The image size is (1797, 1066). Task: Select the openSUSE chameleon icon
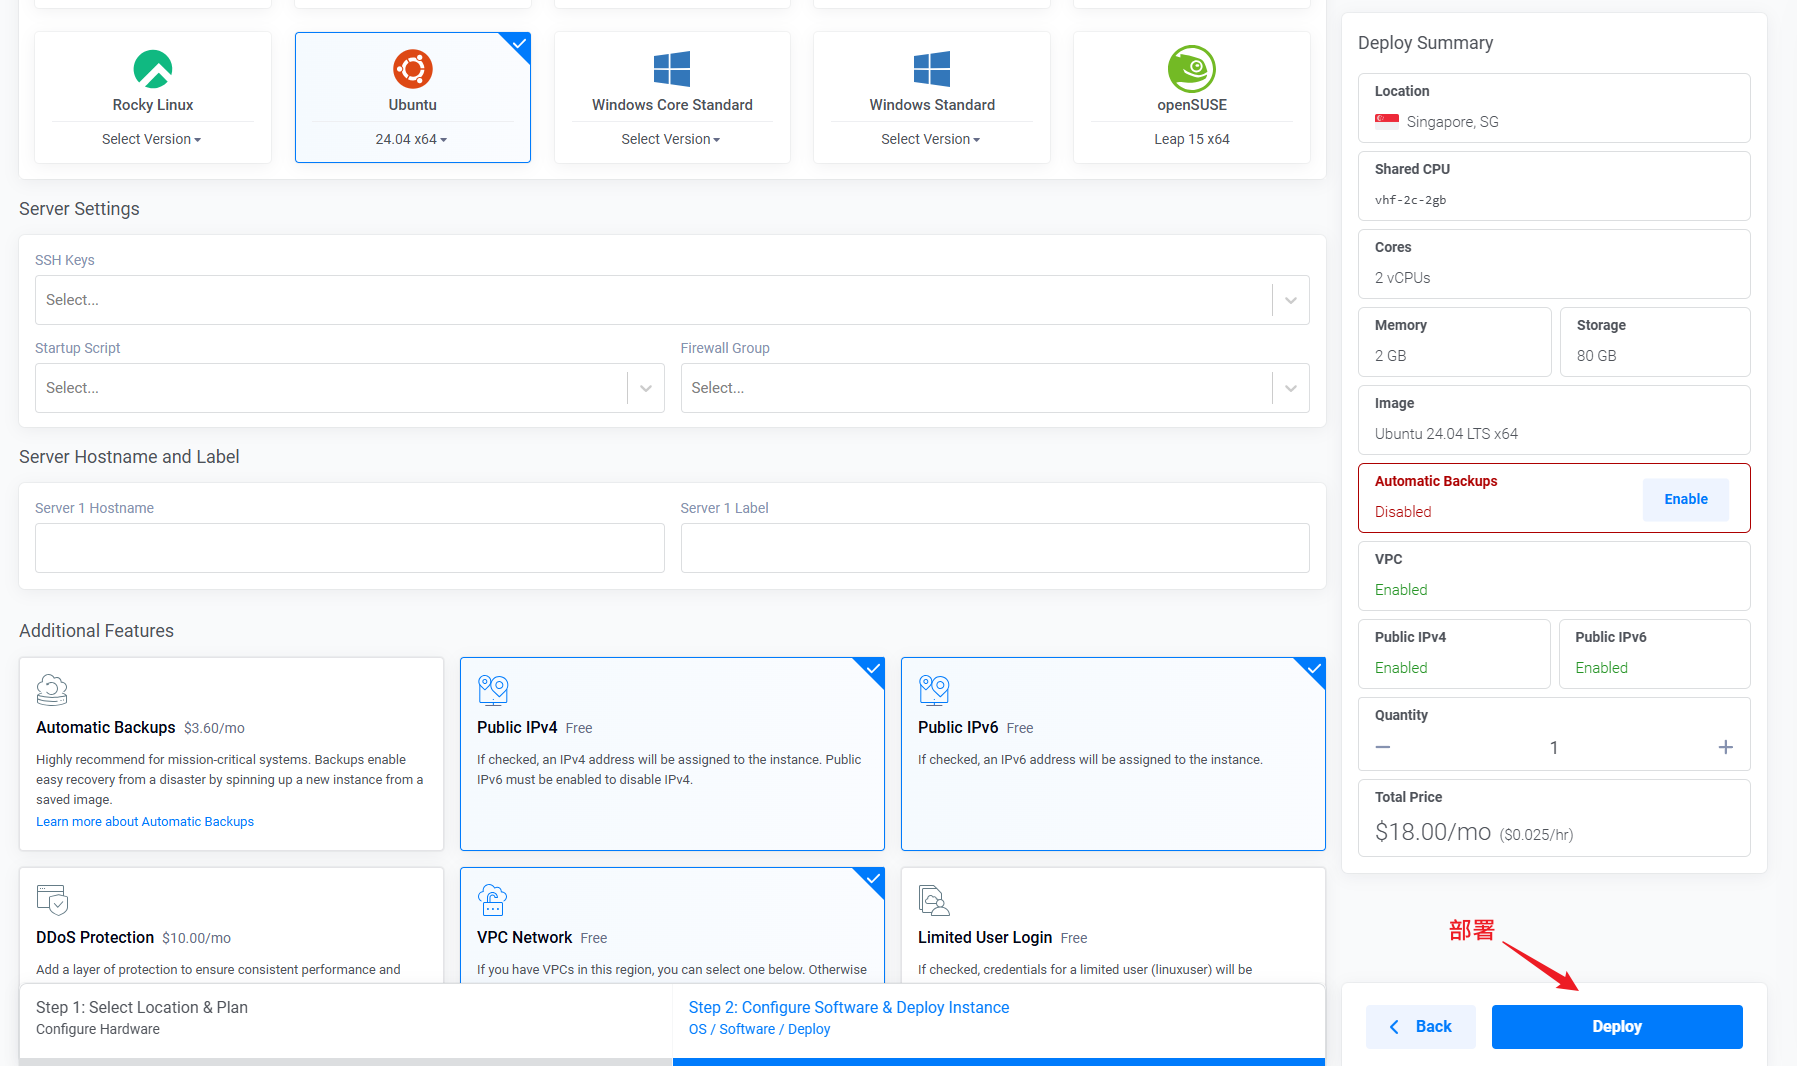[1191, 69]
